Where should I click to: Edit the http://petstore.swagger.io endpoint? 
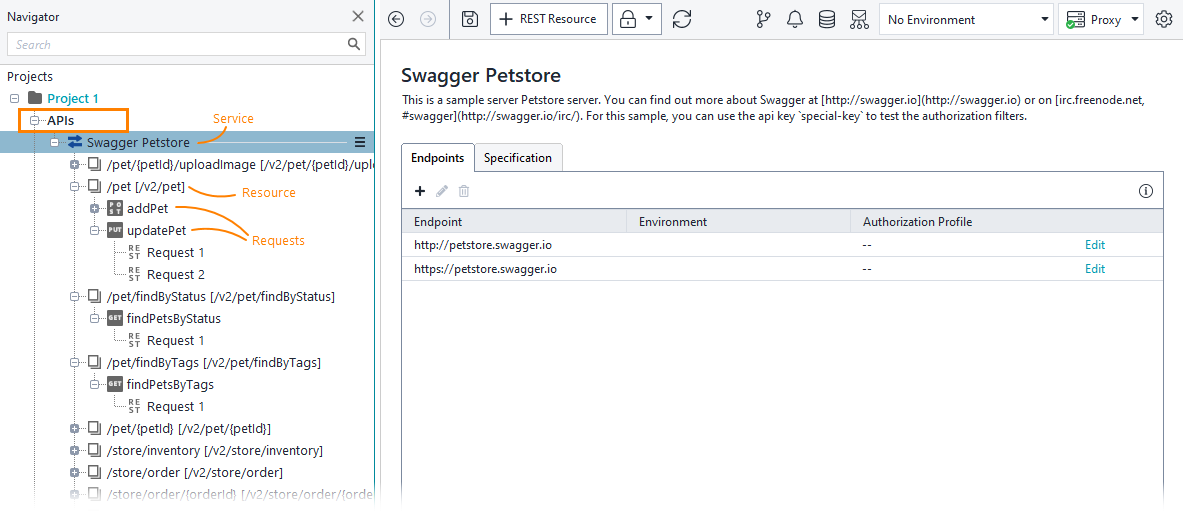[x=1095, y=245]
